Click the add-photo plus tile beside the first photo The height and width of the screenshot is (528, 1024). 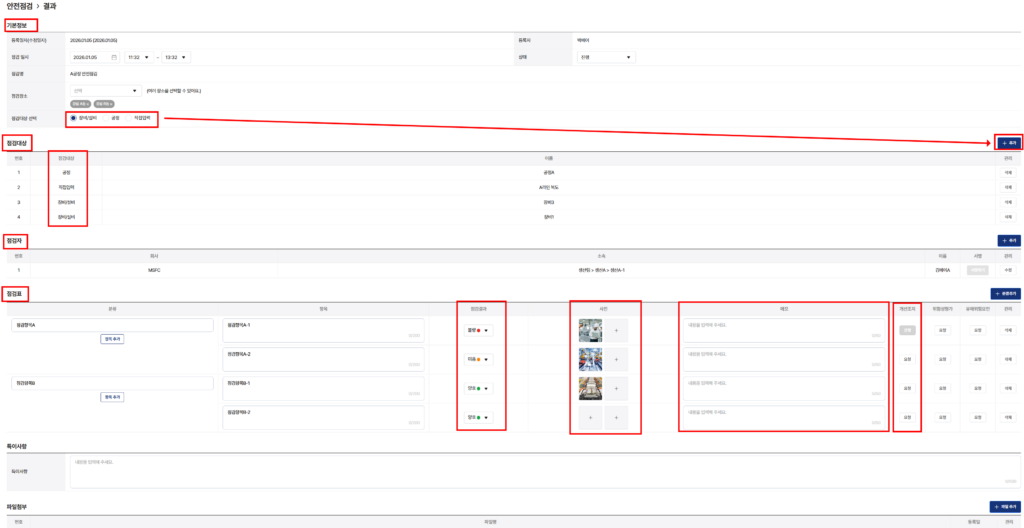tap(616, 331)
